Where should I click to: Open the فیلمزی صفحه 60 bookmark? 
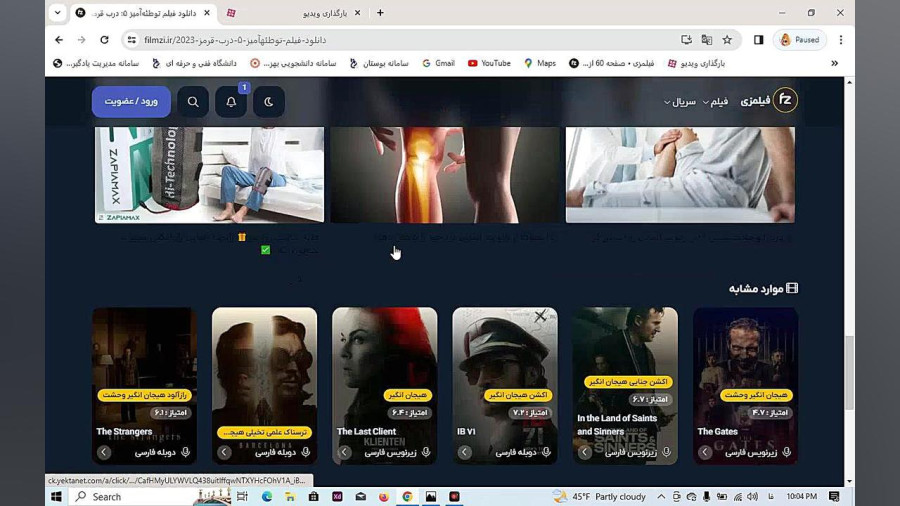612,63
